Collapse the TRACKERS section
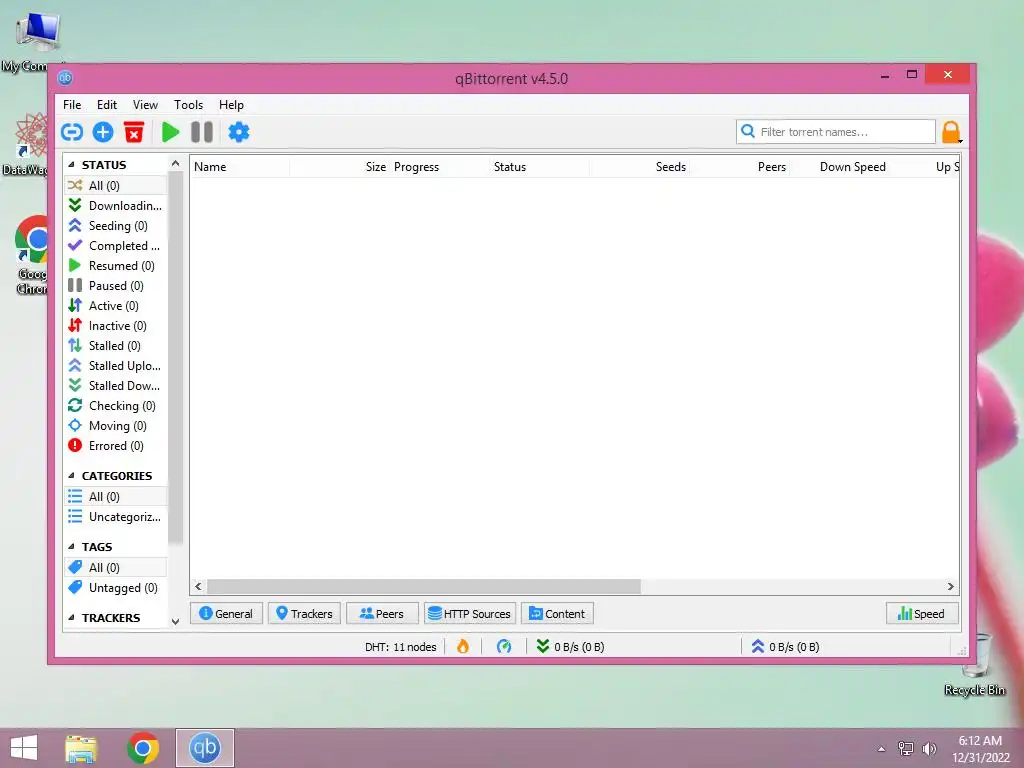Screen dimensions: 1024x768 point(71,617)
